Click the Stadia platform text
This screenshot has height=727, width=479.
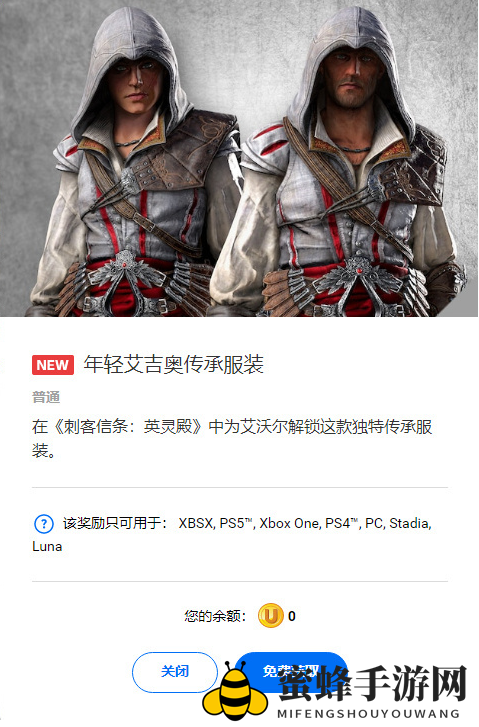click(x=410, y=523)
